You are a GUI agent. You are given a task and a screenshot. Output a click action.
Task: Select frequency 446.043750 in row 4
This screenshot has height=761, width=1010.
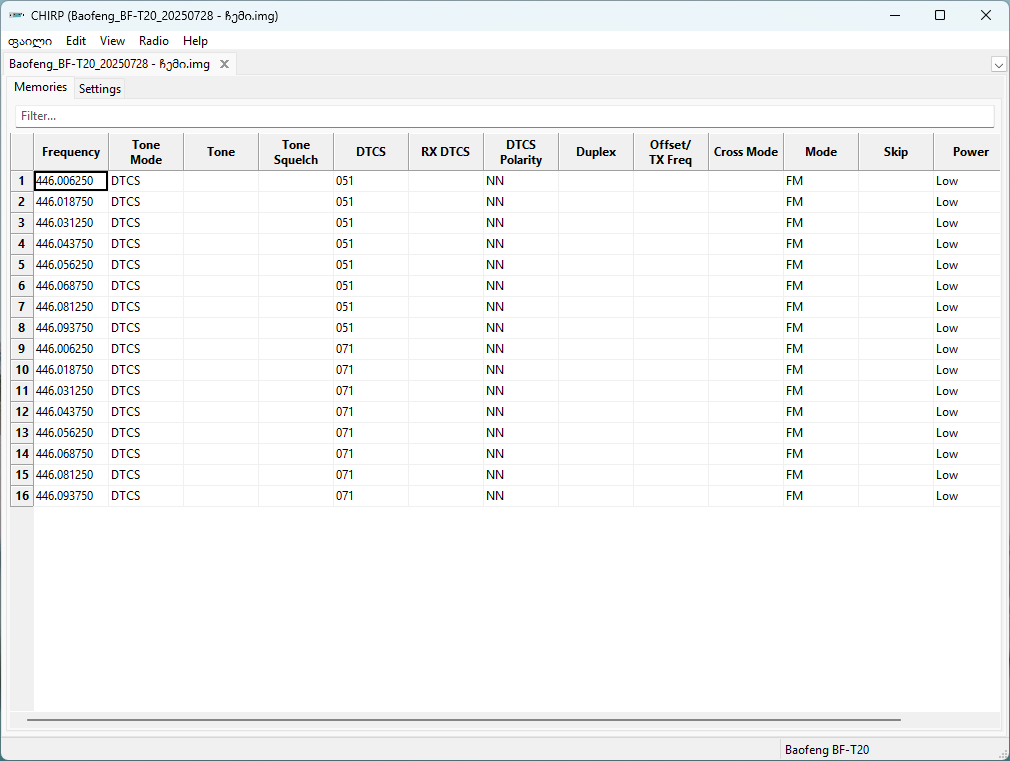pyautogui.click(x=71, y=244)
